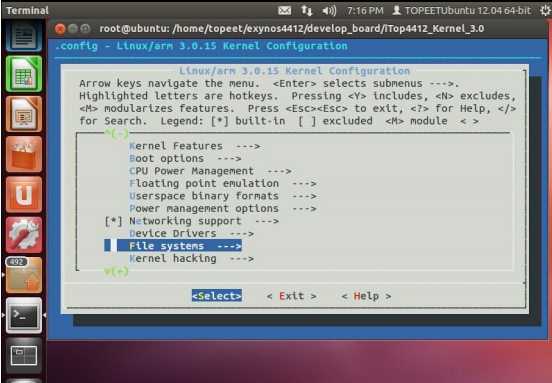Click the terminal window title path text
This screenshot has height=383, width=552.
292,29
